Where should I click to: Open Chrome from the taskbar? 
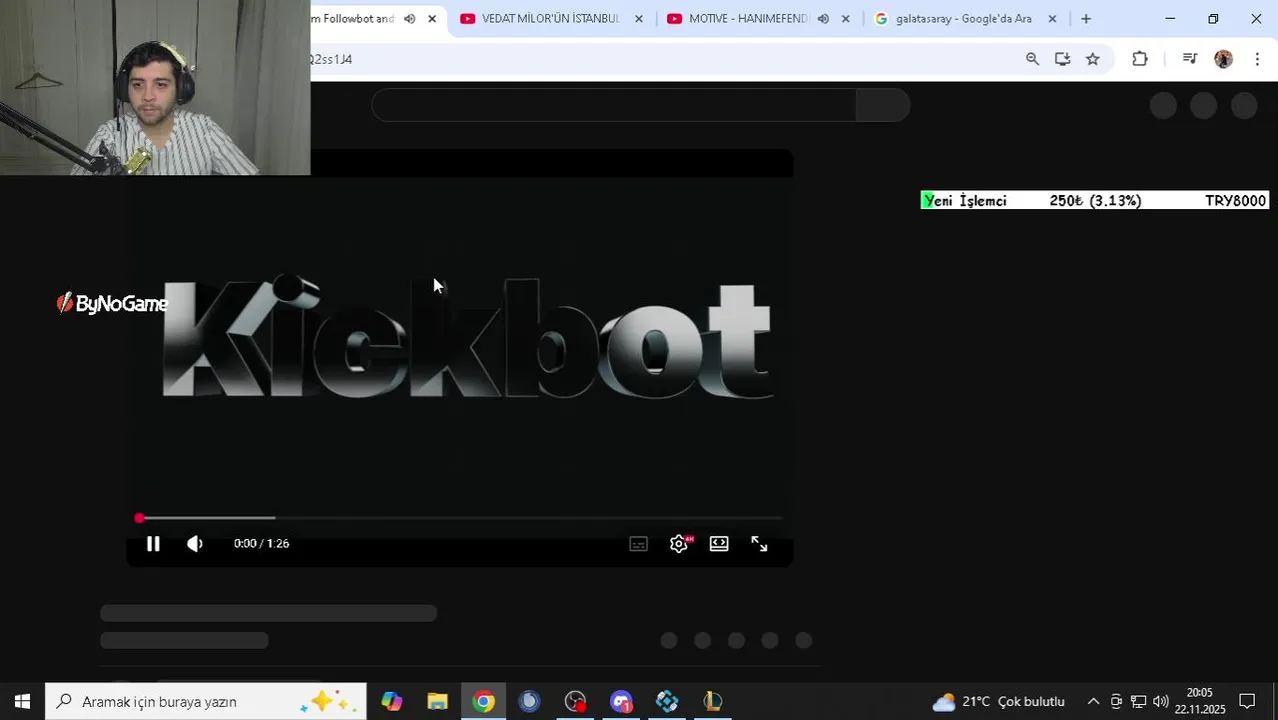(x=484, y=702)
